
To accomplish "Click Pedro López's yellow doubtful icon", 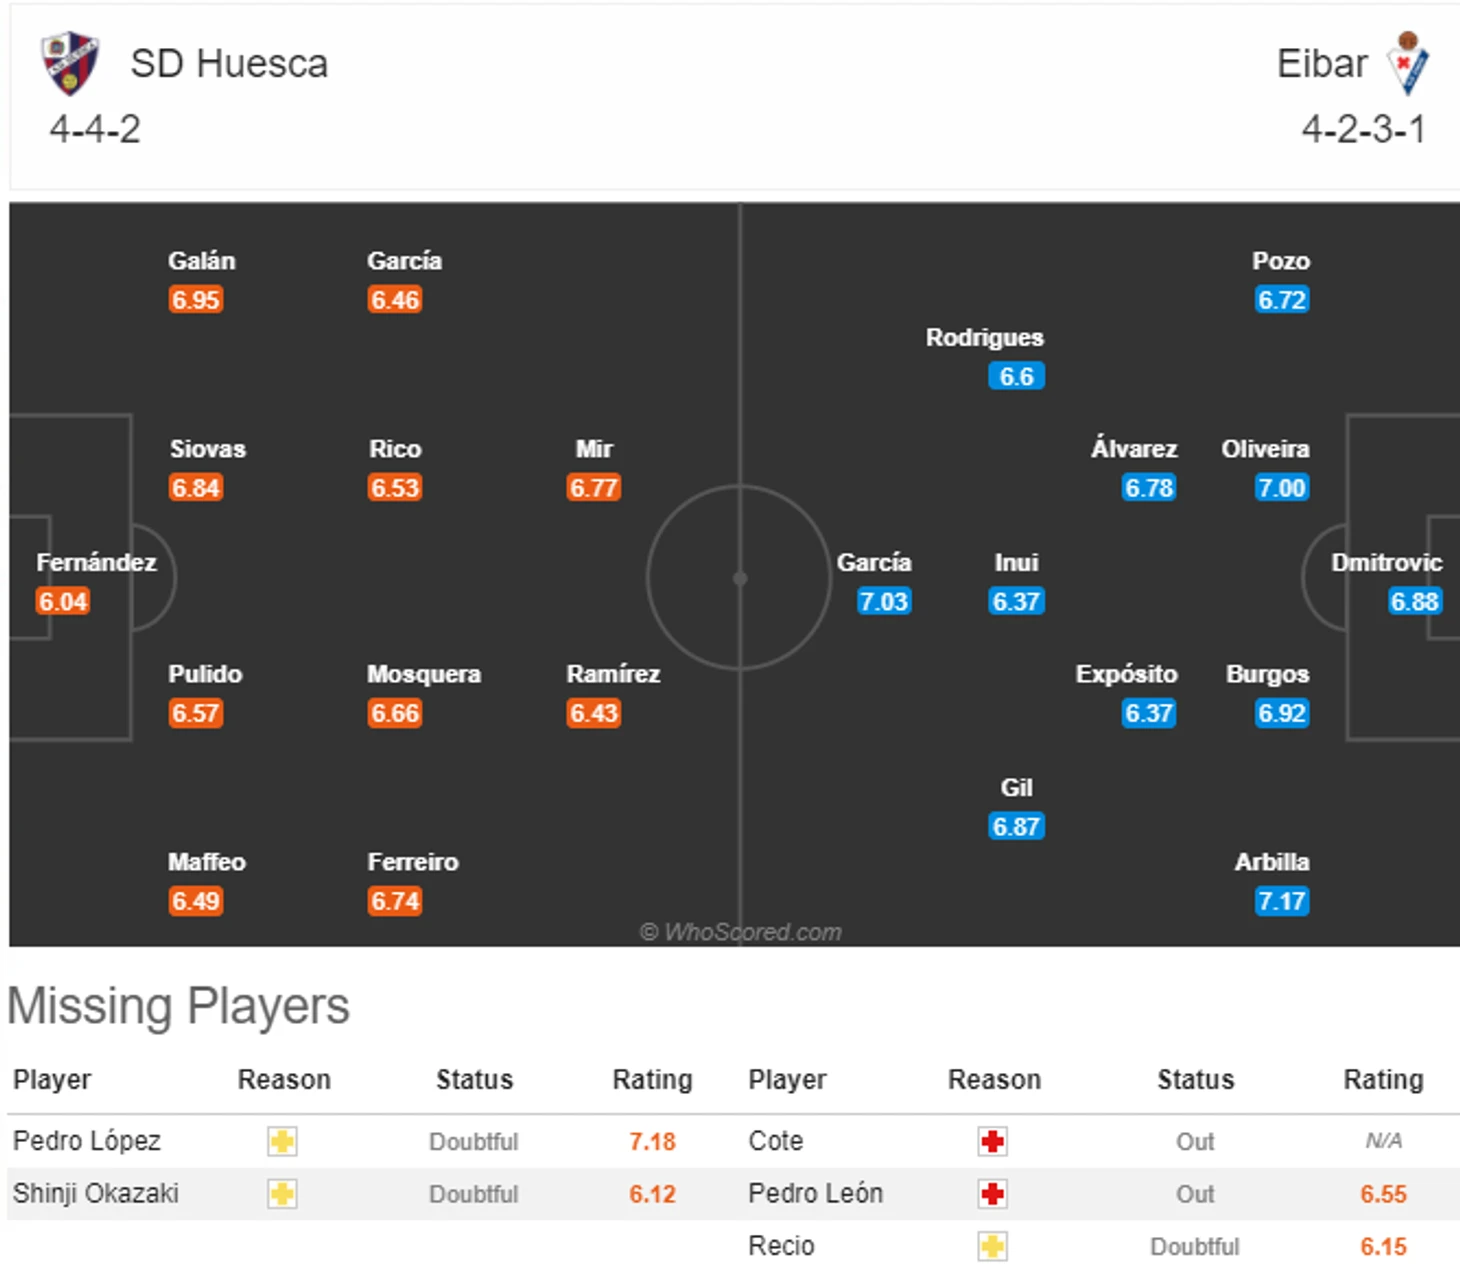I will (x=282, y=1141).
